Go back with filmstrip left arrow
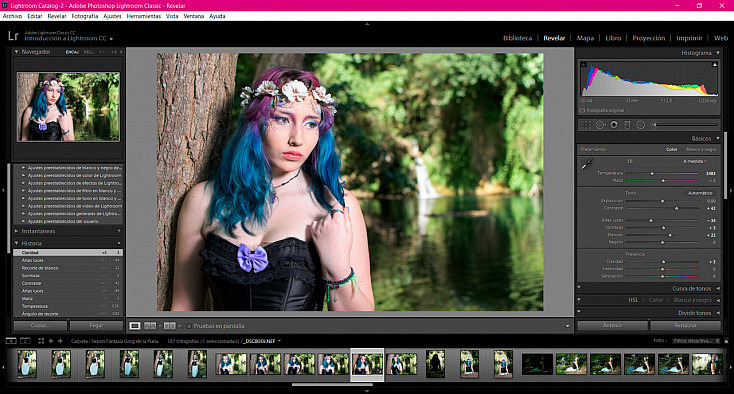 tap(51, 341)
